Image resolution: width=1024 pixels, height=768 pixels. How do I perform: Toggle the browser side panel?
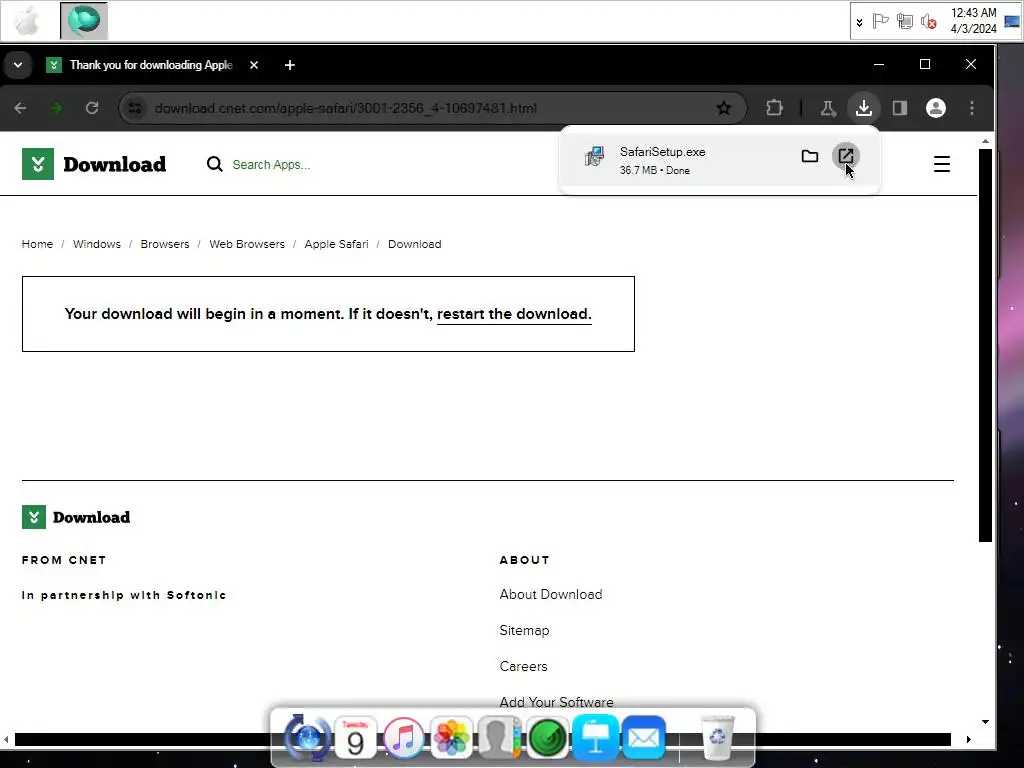[x=900, y=108]
